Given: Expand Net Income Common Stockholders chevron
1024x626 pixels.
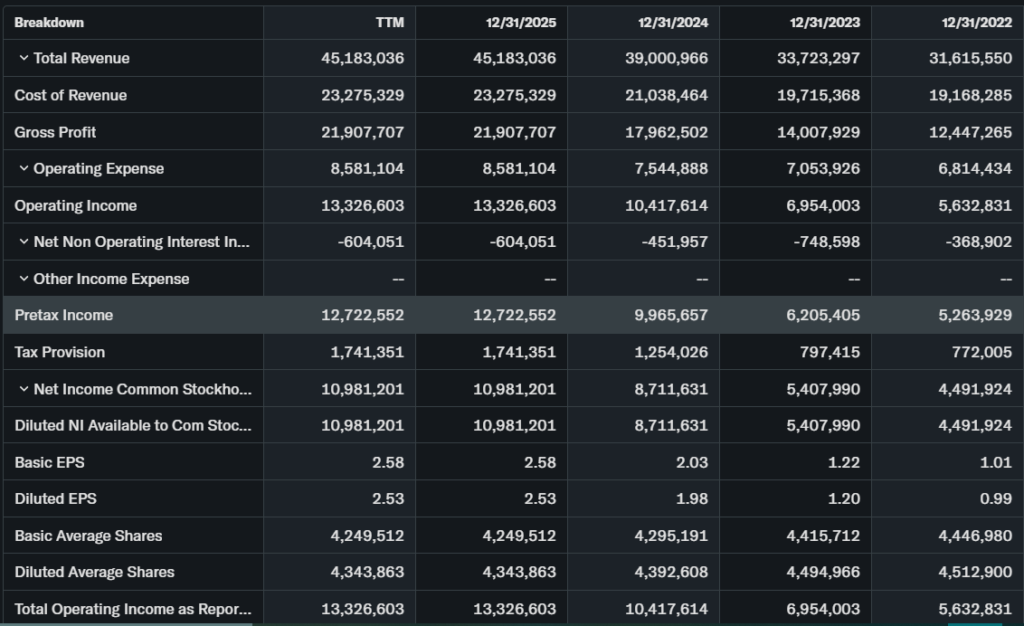Looking at the screenshot, I should 24,389.
